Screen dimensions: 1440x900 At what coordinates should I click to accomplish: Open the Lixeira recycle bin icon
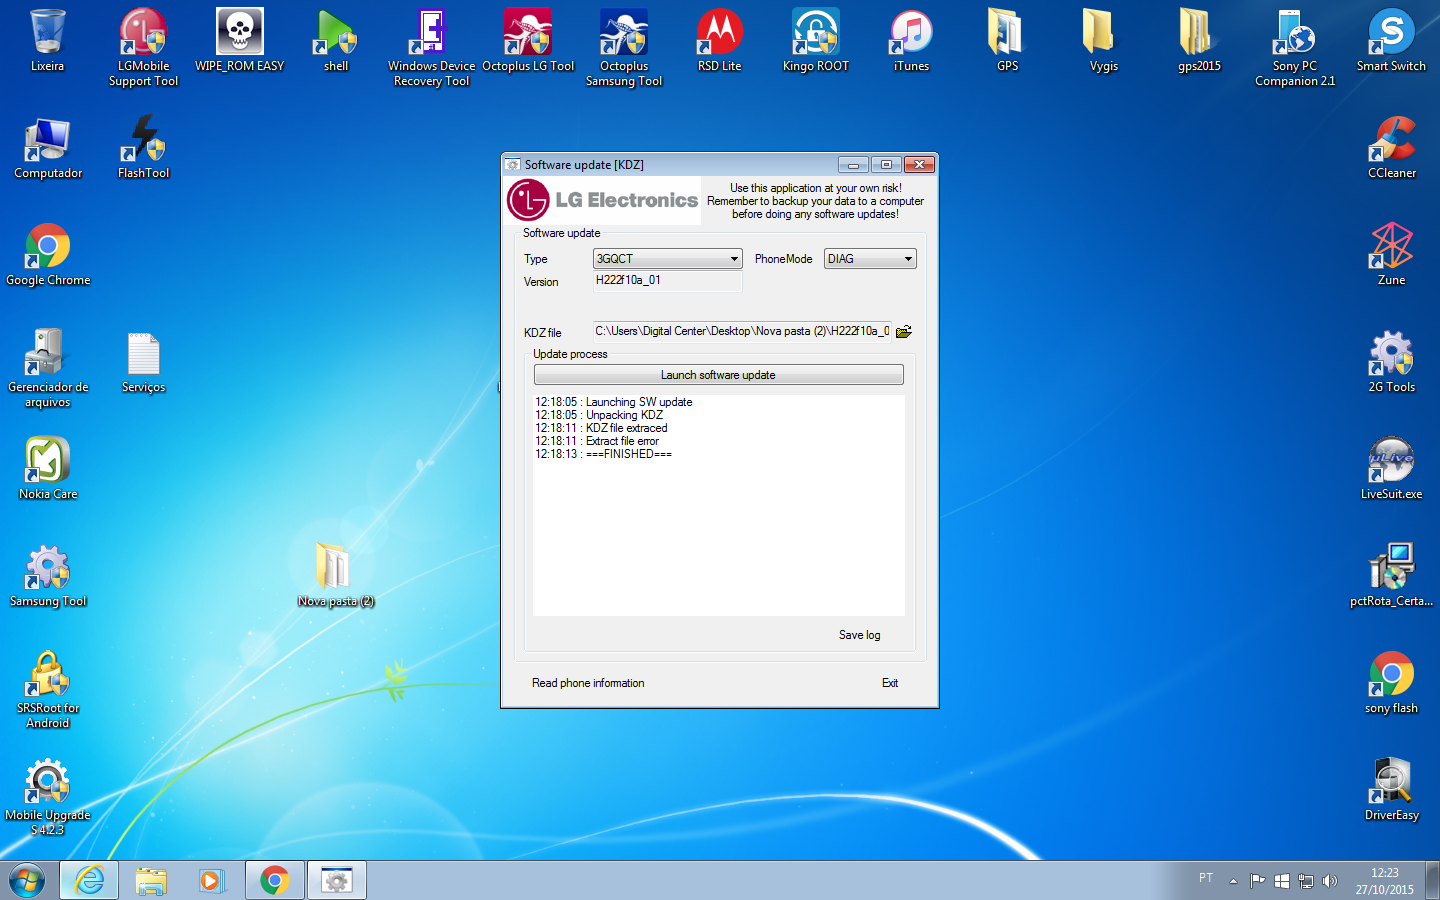47,40
